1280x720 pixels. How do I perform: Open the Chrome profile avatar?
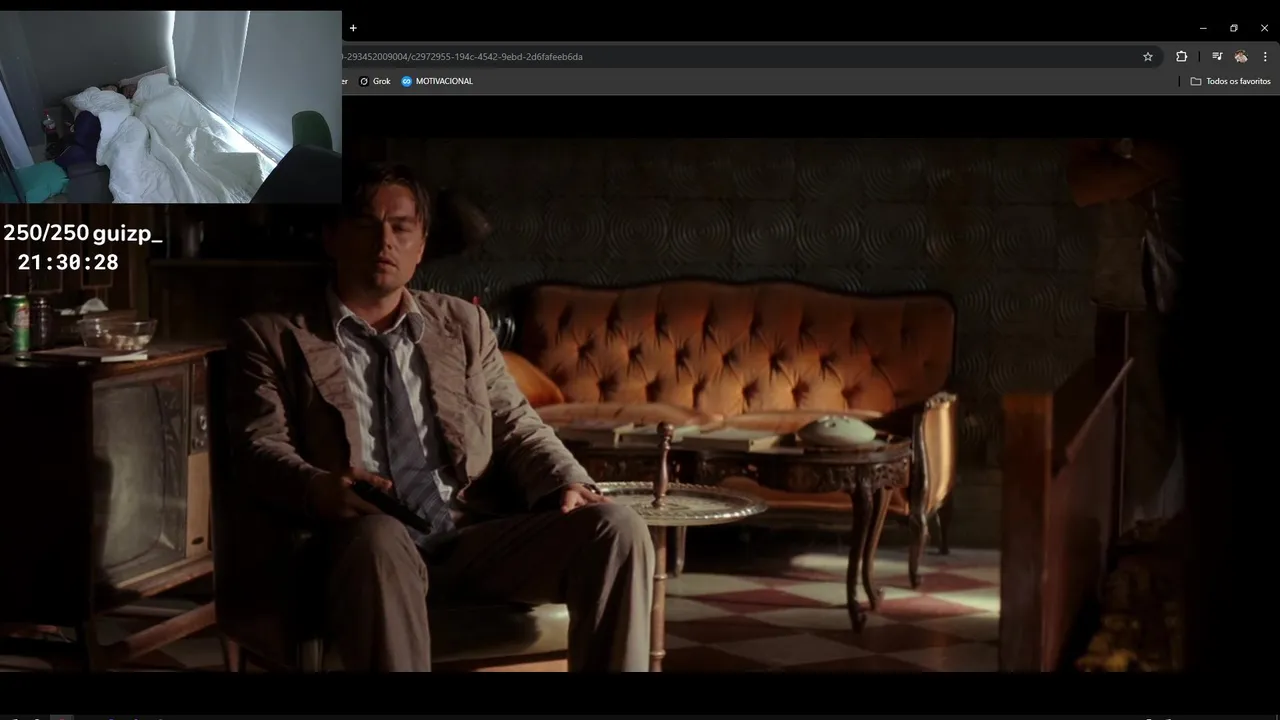click(x=1241, y=57)
